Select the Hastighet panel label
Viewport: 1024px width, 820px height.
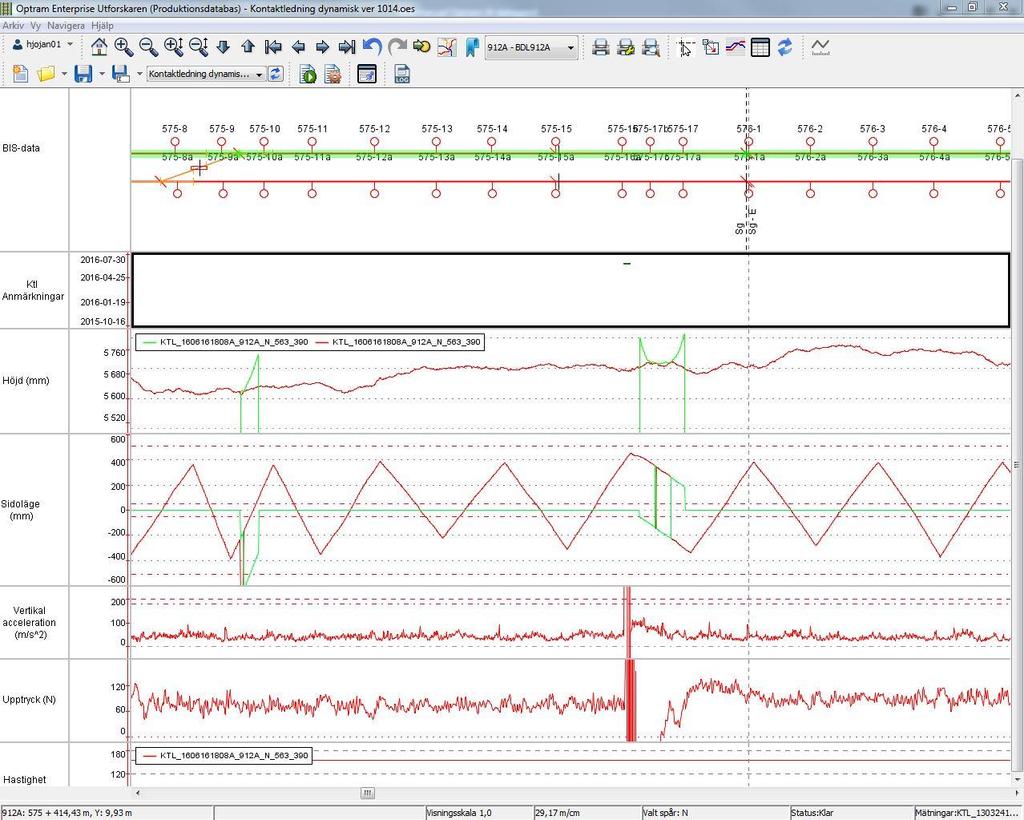[25, 780]
